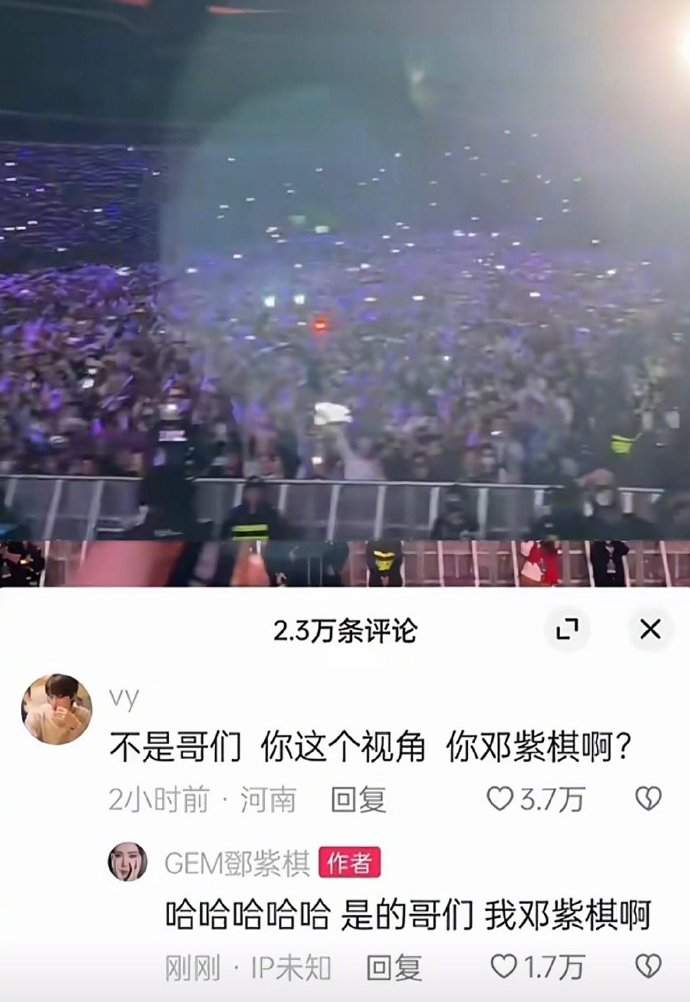Tap the 3.7万 like count

[x=552, y=799]
